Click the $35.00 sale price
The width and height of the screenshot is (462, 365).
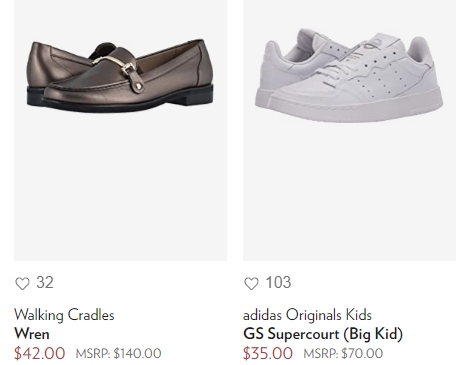(x=268, y=353)
